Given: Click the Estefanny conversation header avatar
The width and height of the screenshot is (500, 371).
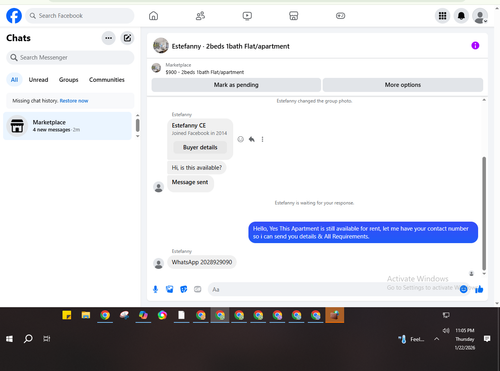Looking at the screenshot, I should point(161,46).
